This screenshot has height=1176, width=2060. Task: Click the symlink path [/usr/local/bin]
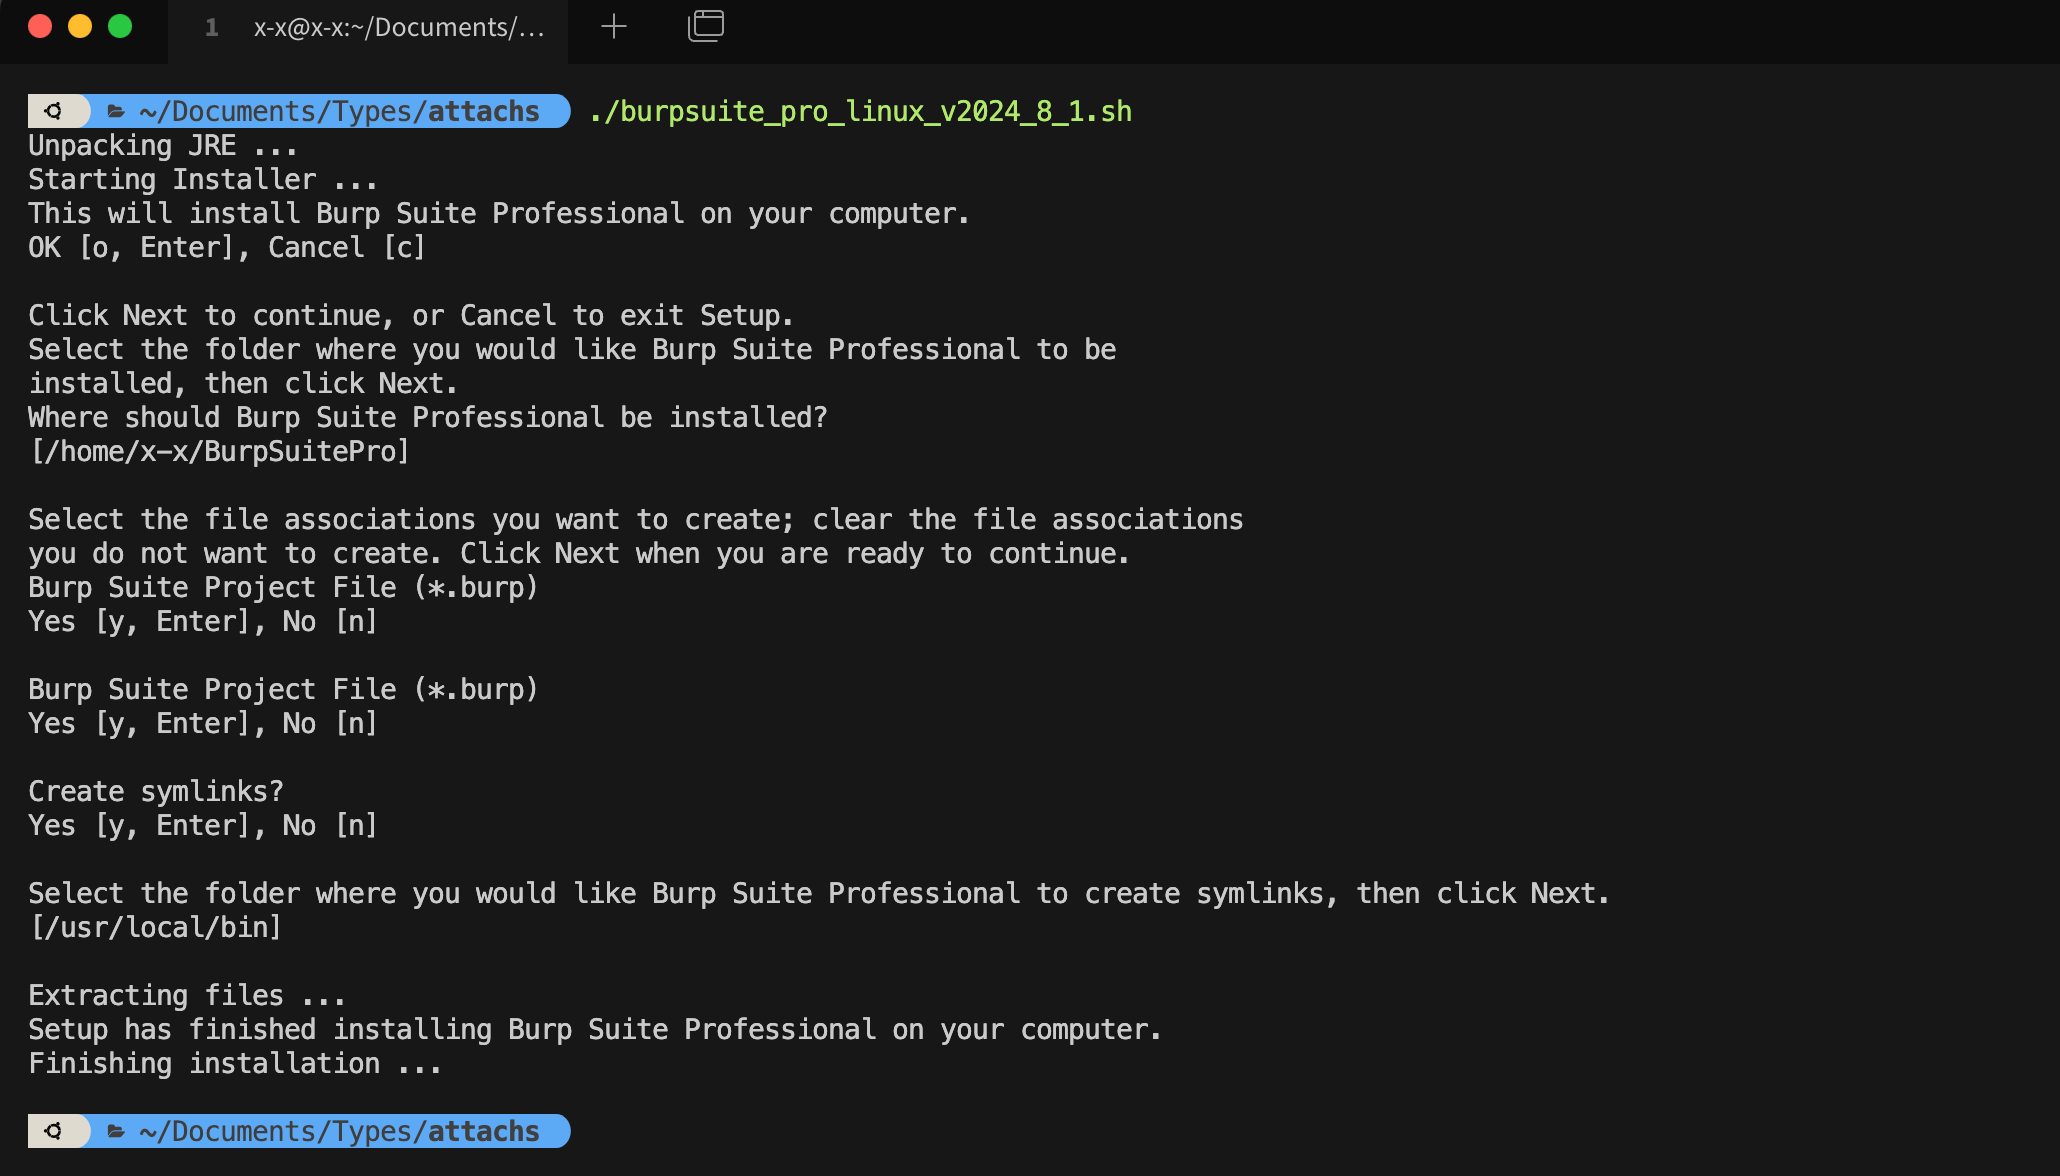[156, 928]
